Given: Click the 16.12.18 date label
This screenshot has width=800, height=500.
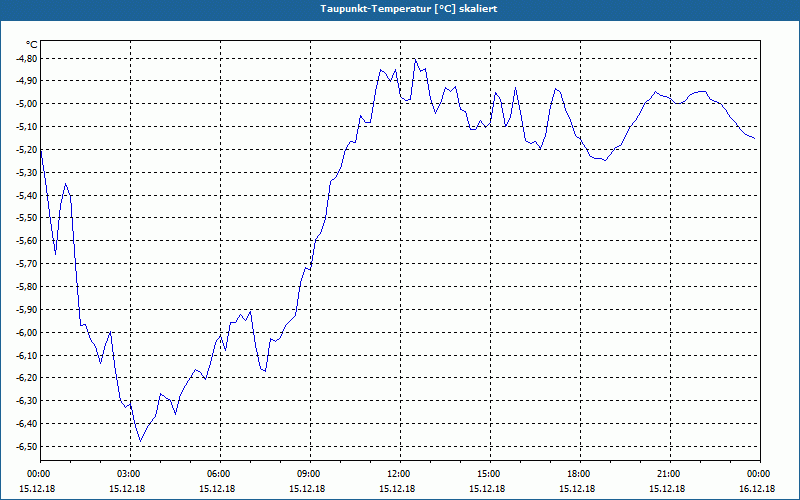Looking at the screenshot, I should coord(757,488).
